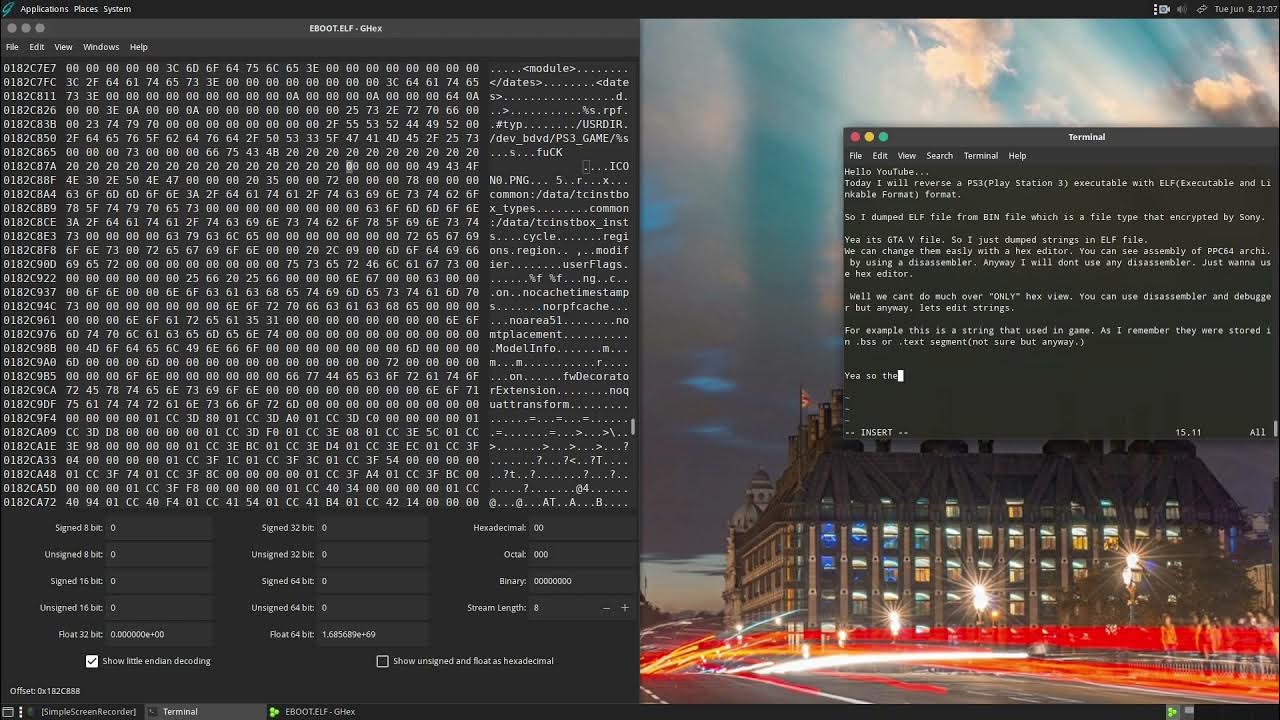Click the Float 32 bit value field

click(x=160, y=634)
